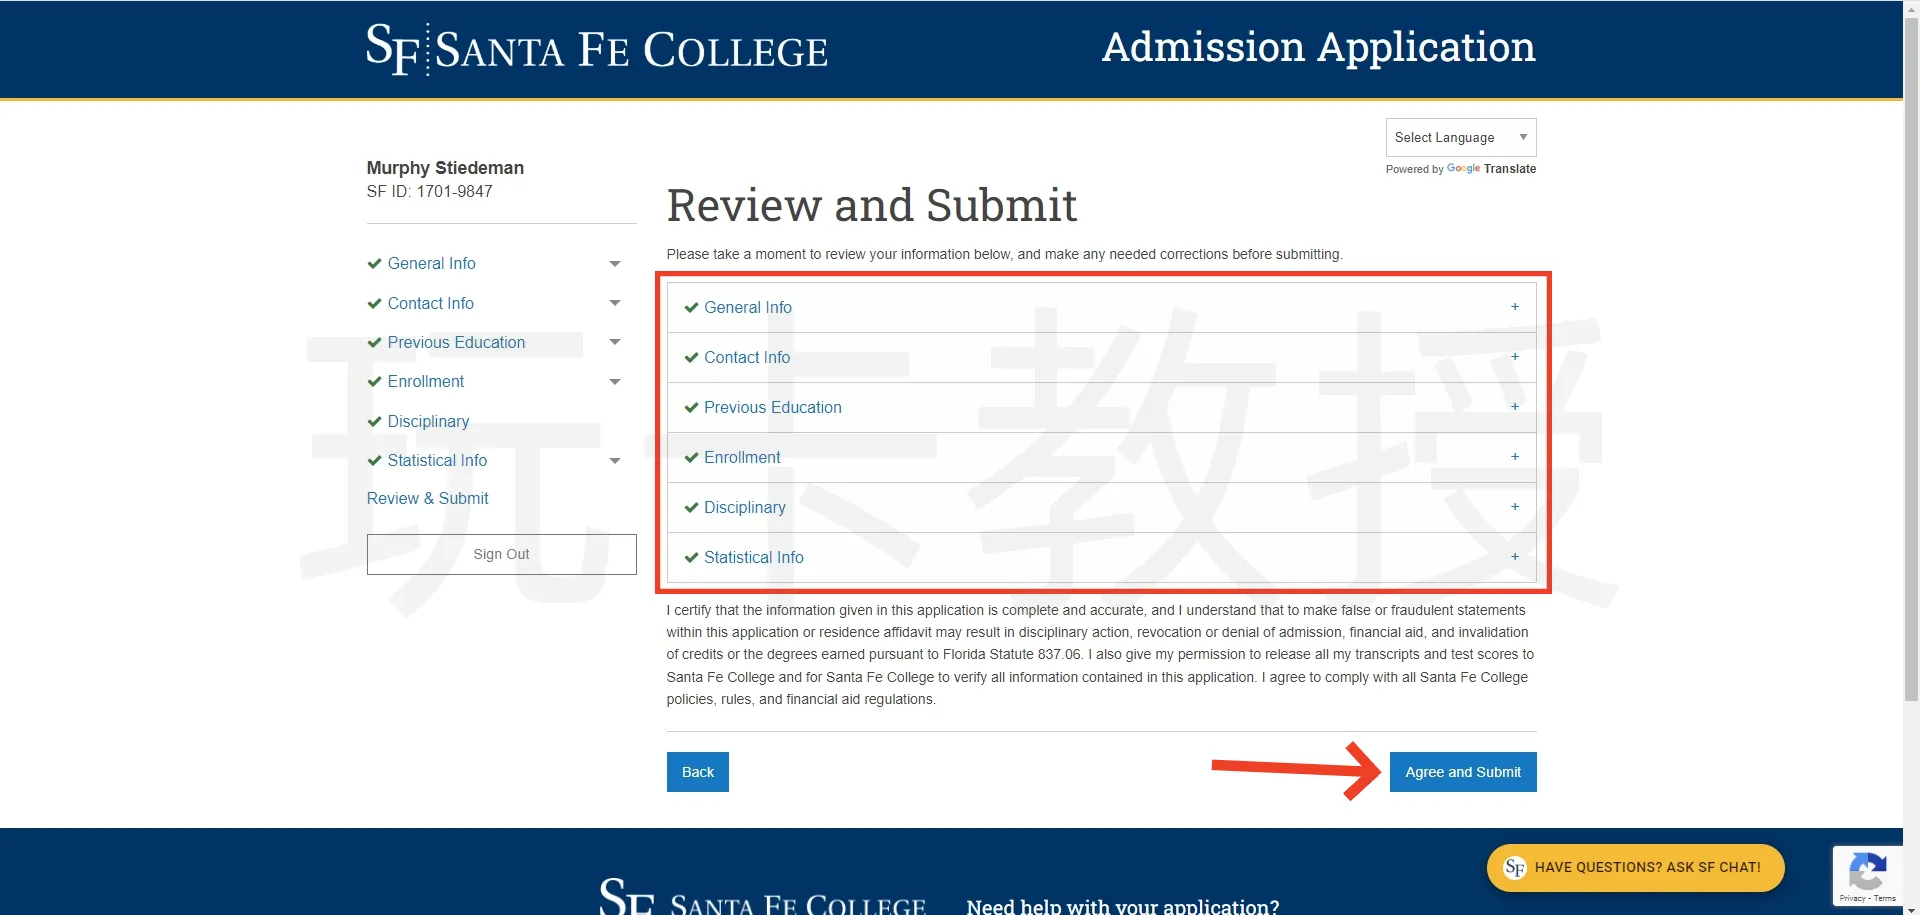Open Enrollment section in sidebar menu
The width and height of the screenshot is (1920, 915).
click(x=426, y=382)
